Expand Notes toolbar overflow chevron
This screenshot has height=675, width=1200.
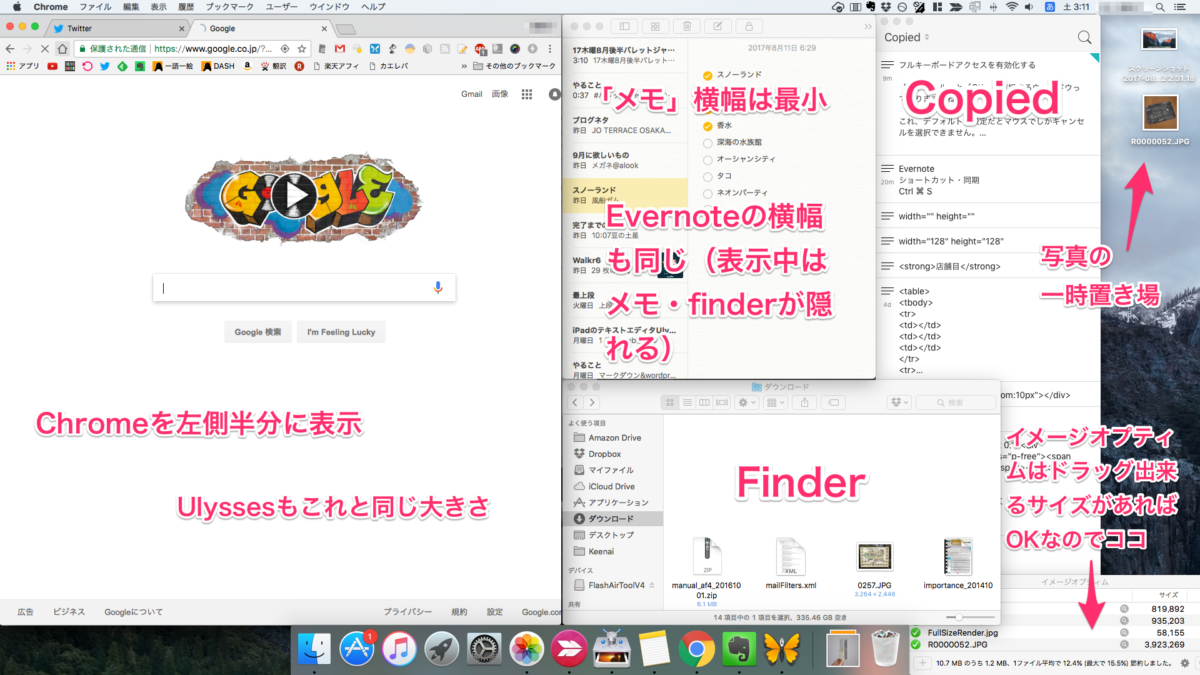(867, 26)
